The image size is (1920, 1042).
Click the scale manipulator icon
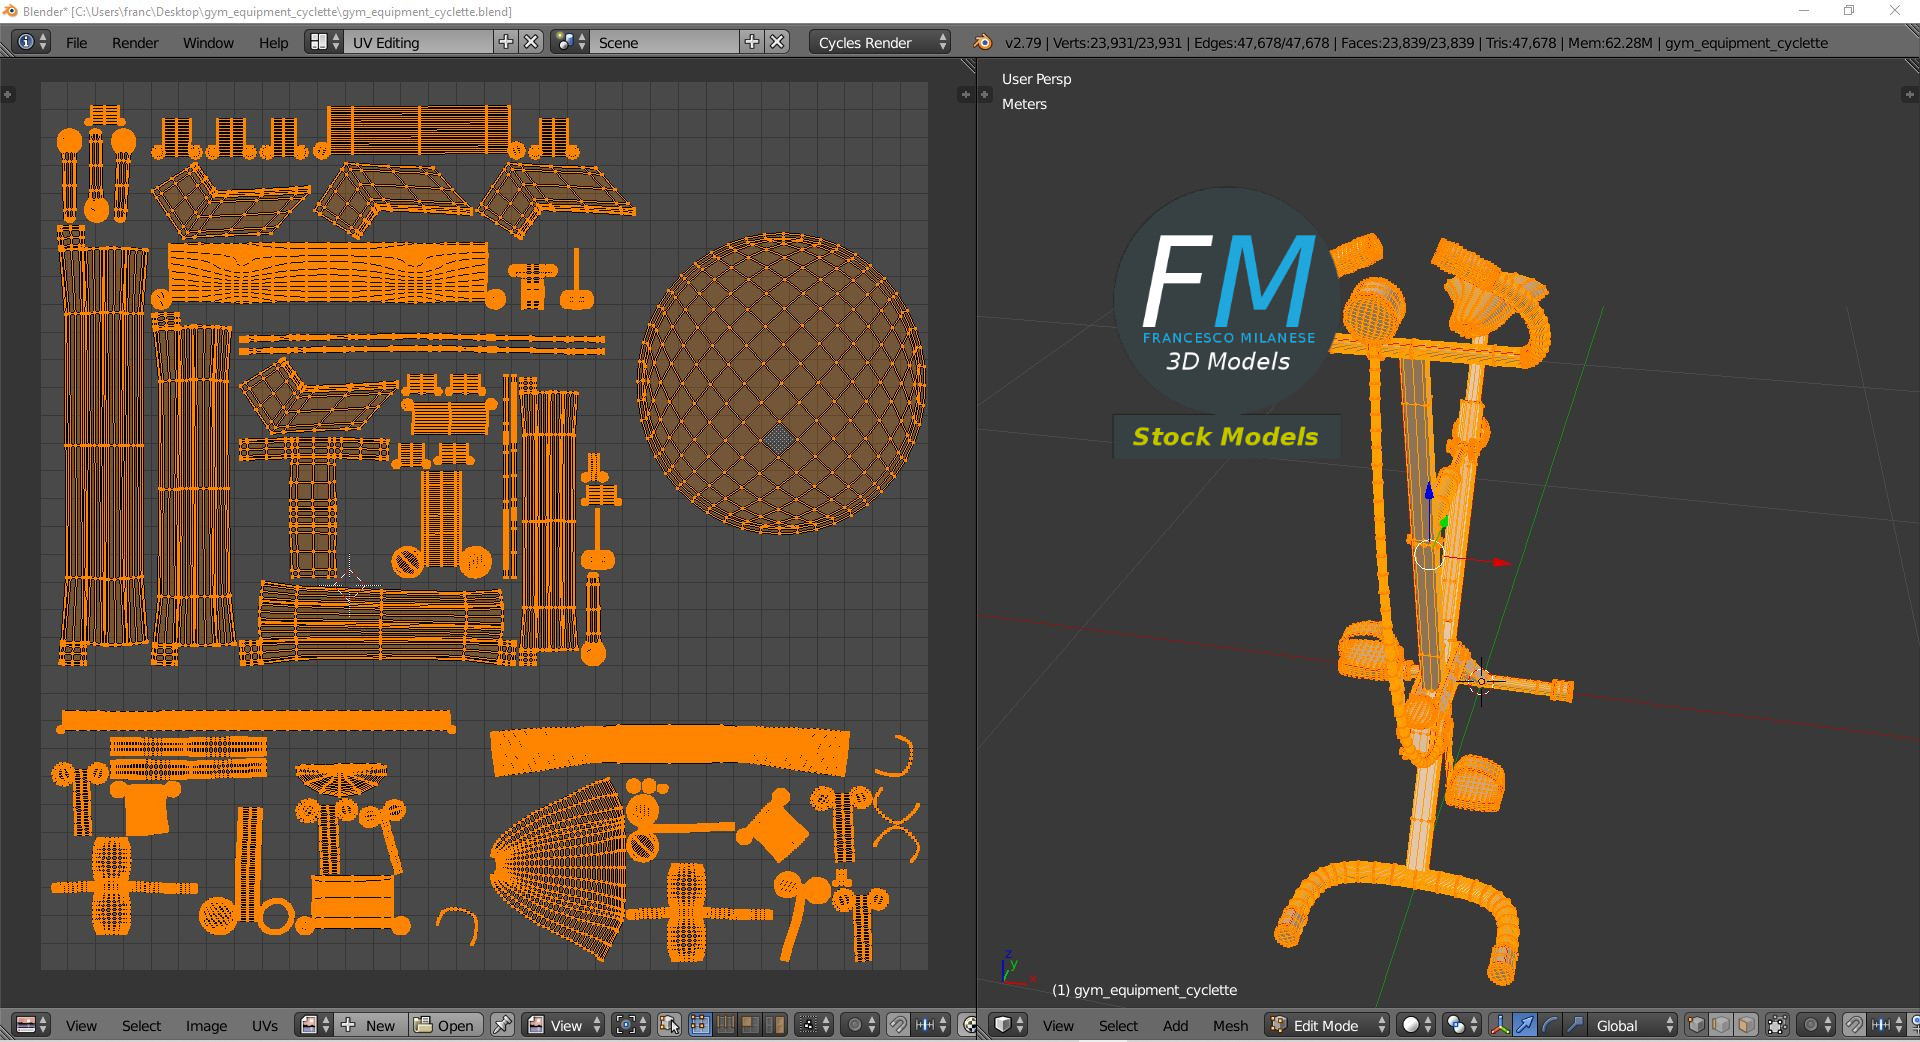coord(1575,1025)
